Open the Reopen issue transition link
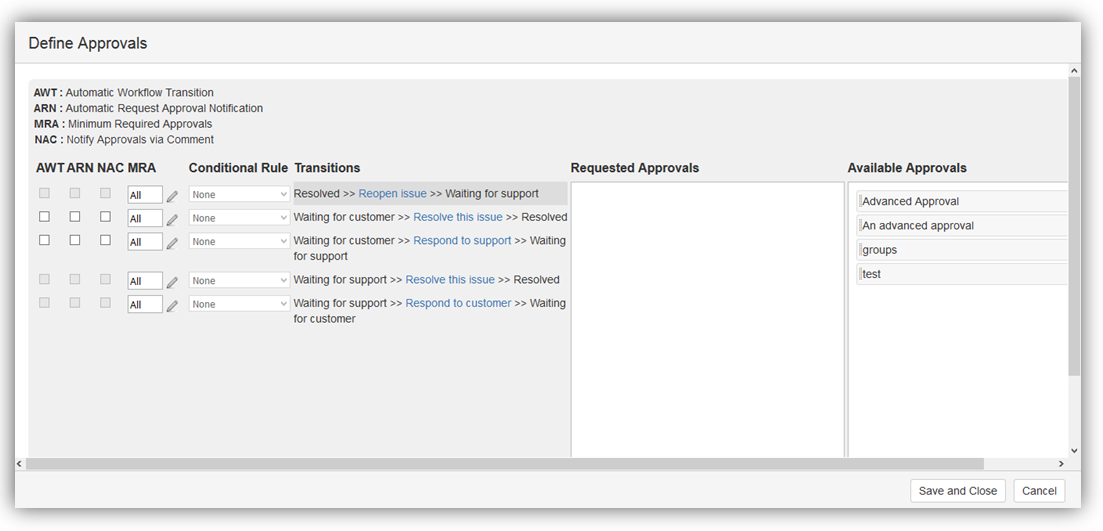1103x531 pixels. (x=392, y=194)
